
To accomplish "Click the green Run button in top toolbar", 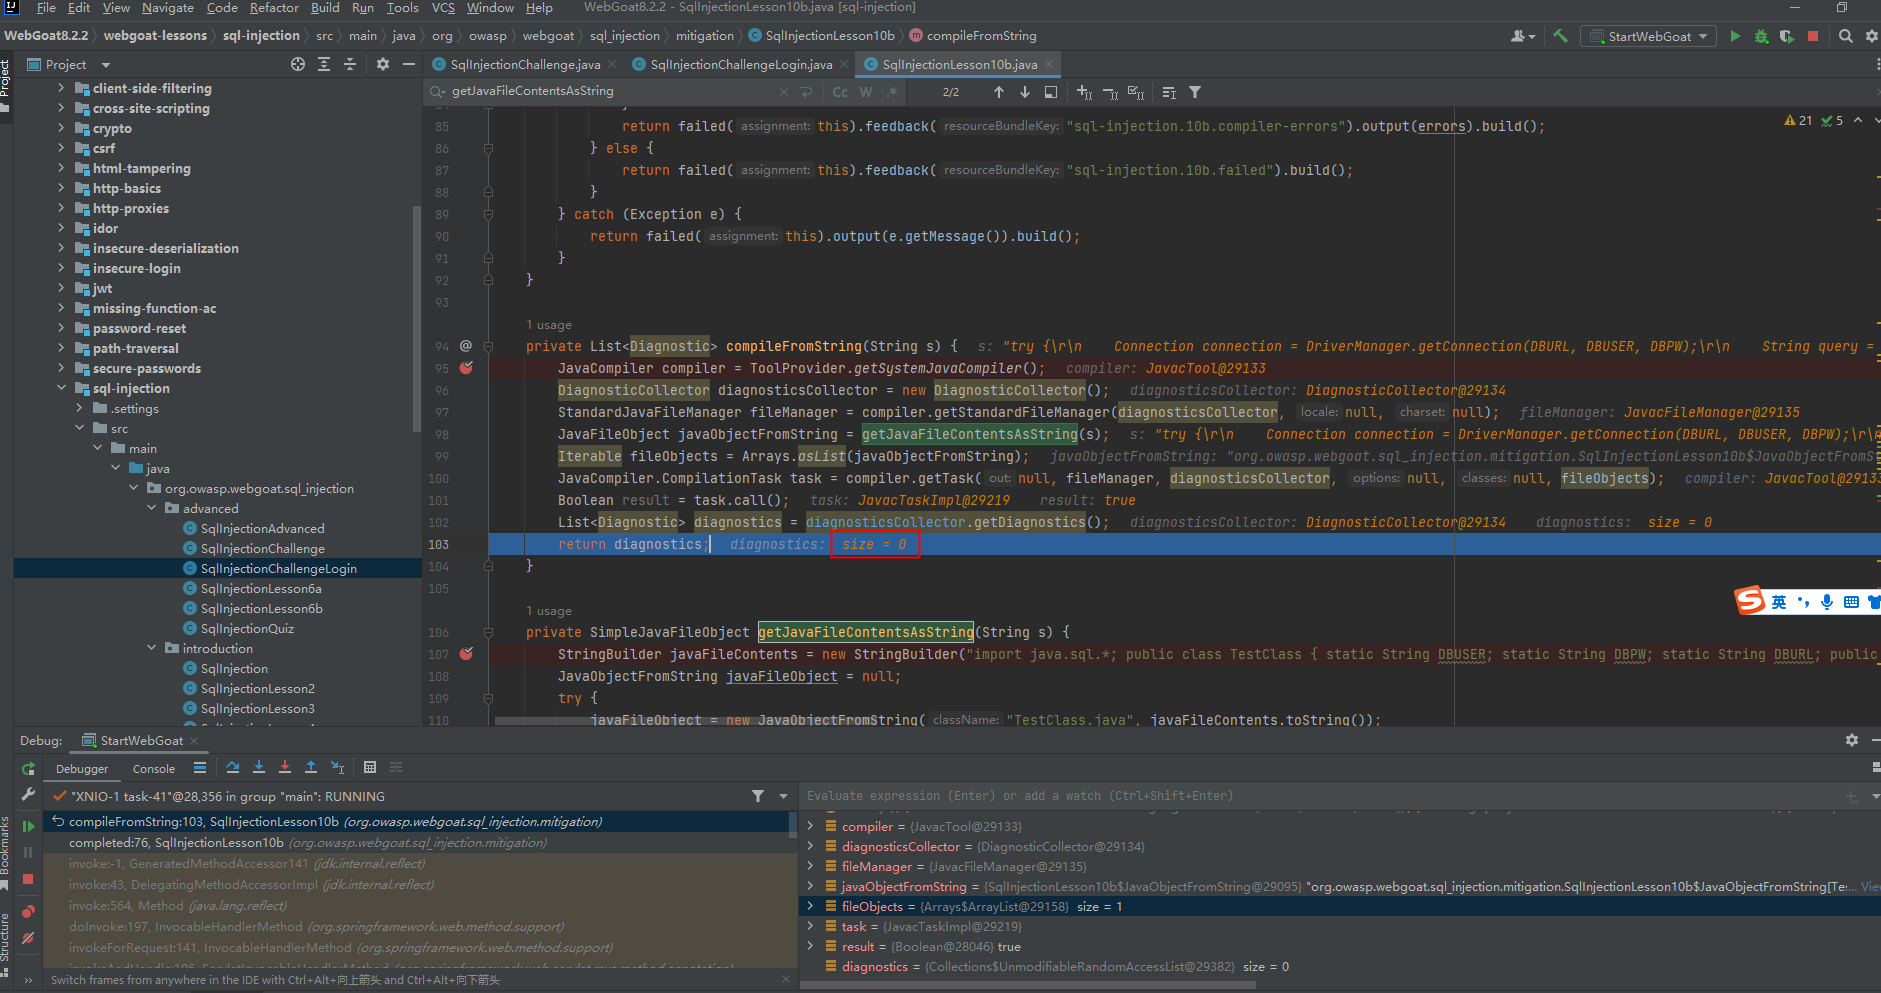I will (1735, 36).
